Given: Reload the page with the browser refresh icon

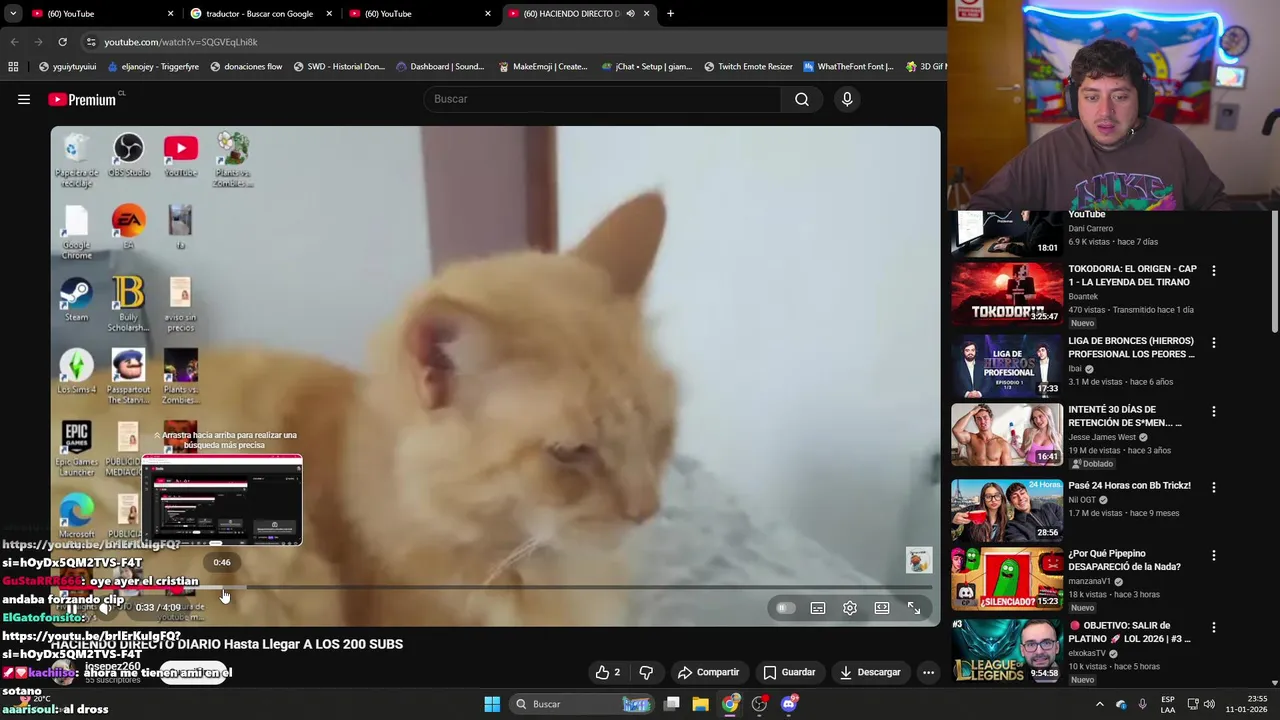Looking at the screenshot, I should coord(62,42).
